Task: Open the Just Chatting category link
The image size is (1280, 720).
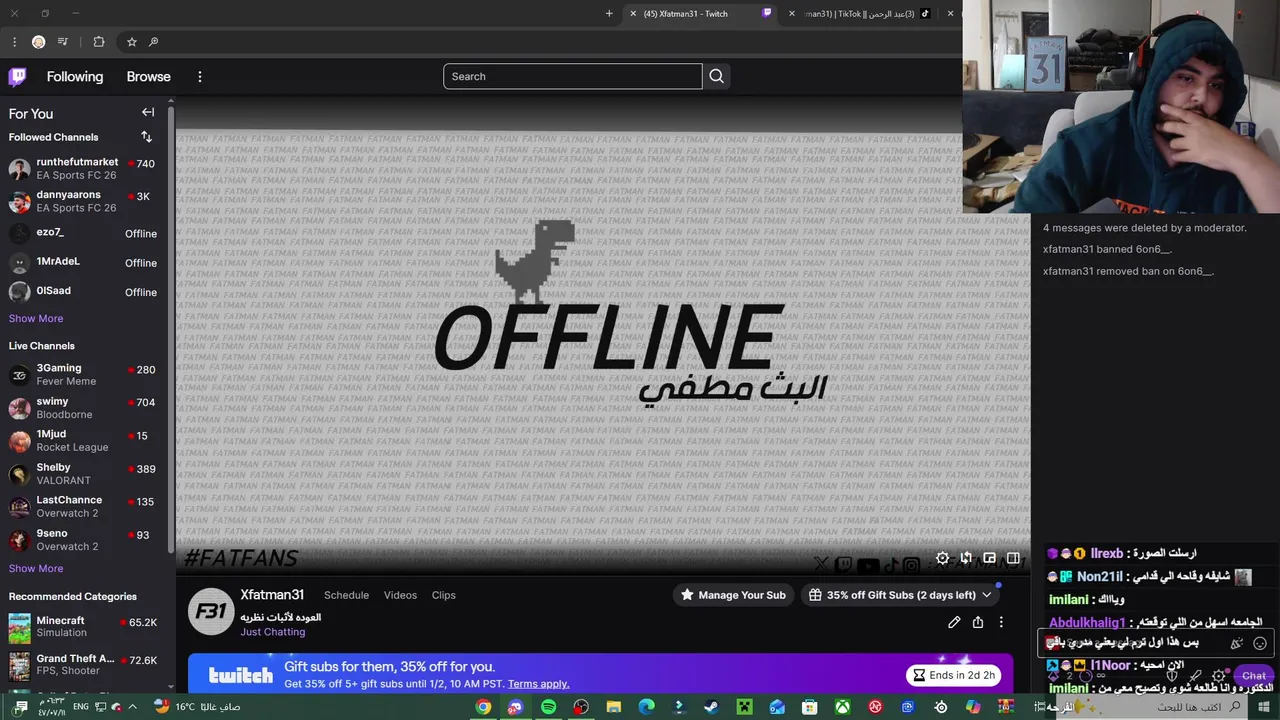Action: [272, 632]
